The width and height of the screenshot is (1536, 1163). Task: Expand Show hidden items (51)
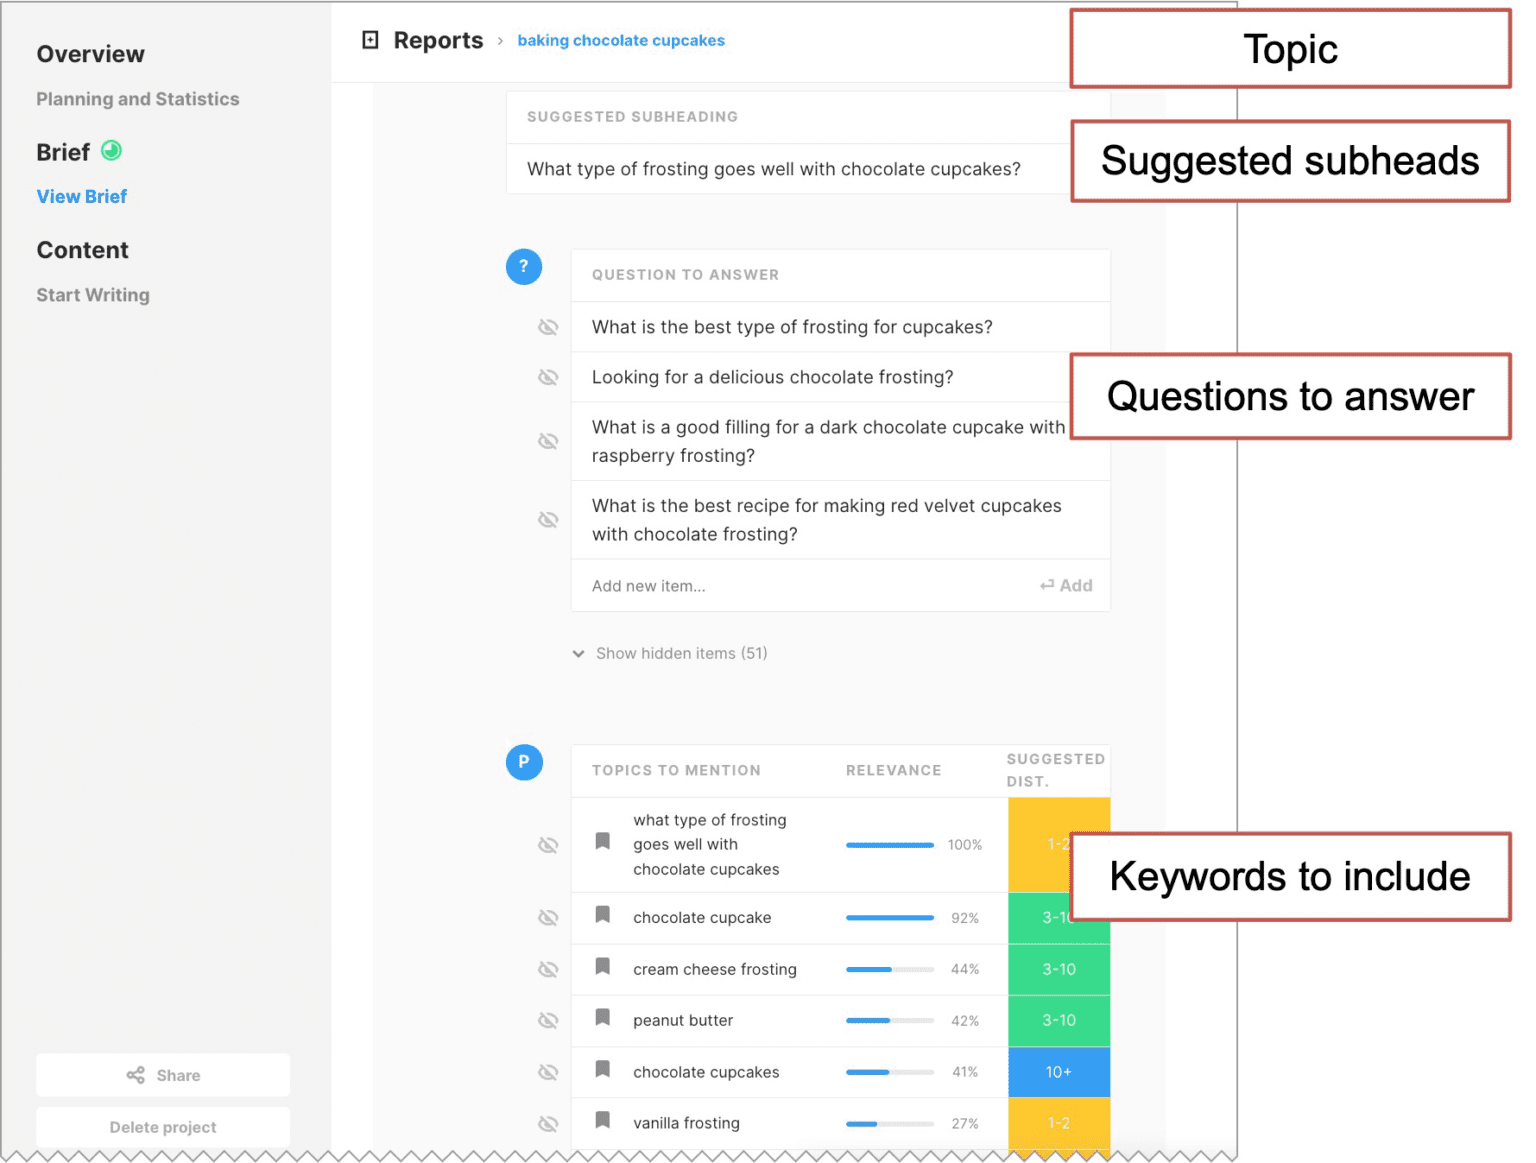[668, 652]
